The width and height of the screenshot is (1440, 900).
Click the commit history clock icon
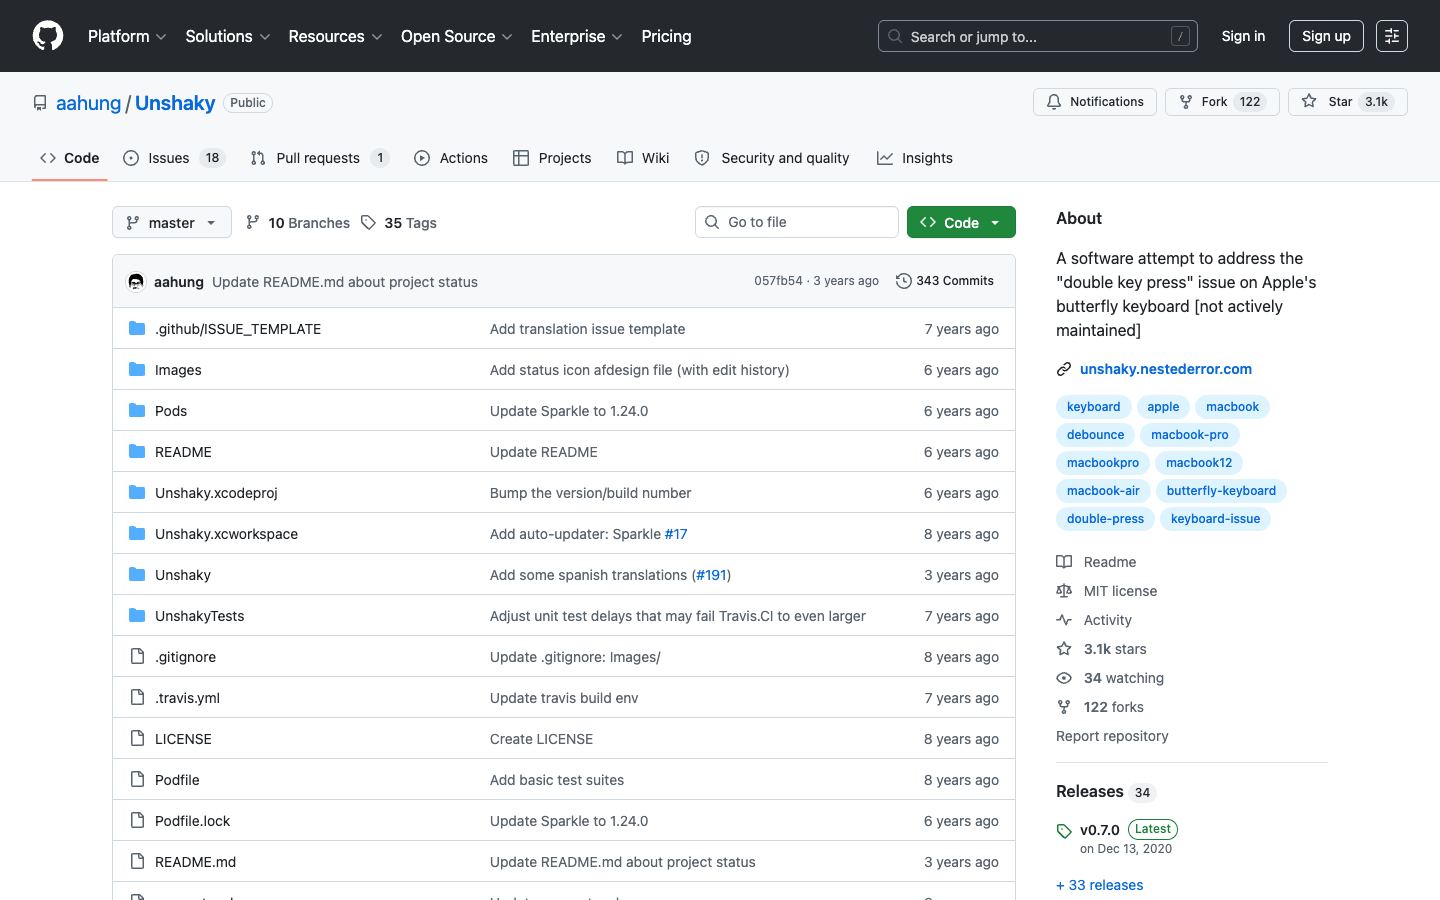pyautogui.click(x=903, y=281)
